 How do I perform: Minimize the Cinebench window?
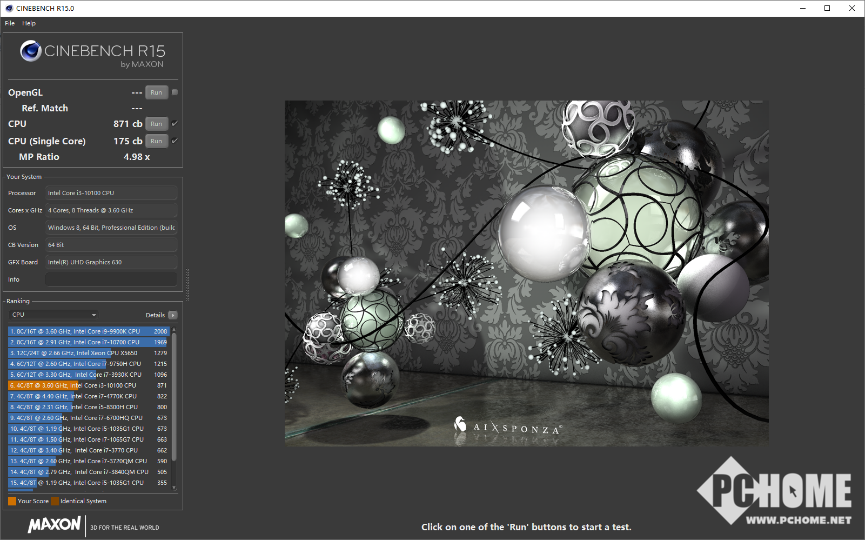click(803, 8)
